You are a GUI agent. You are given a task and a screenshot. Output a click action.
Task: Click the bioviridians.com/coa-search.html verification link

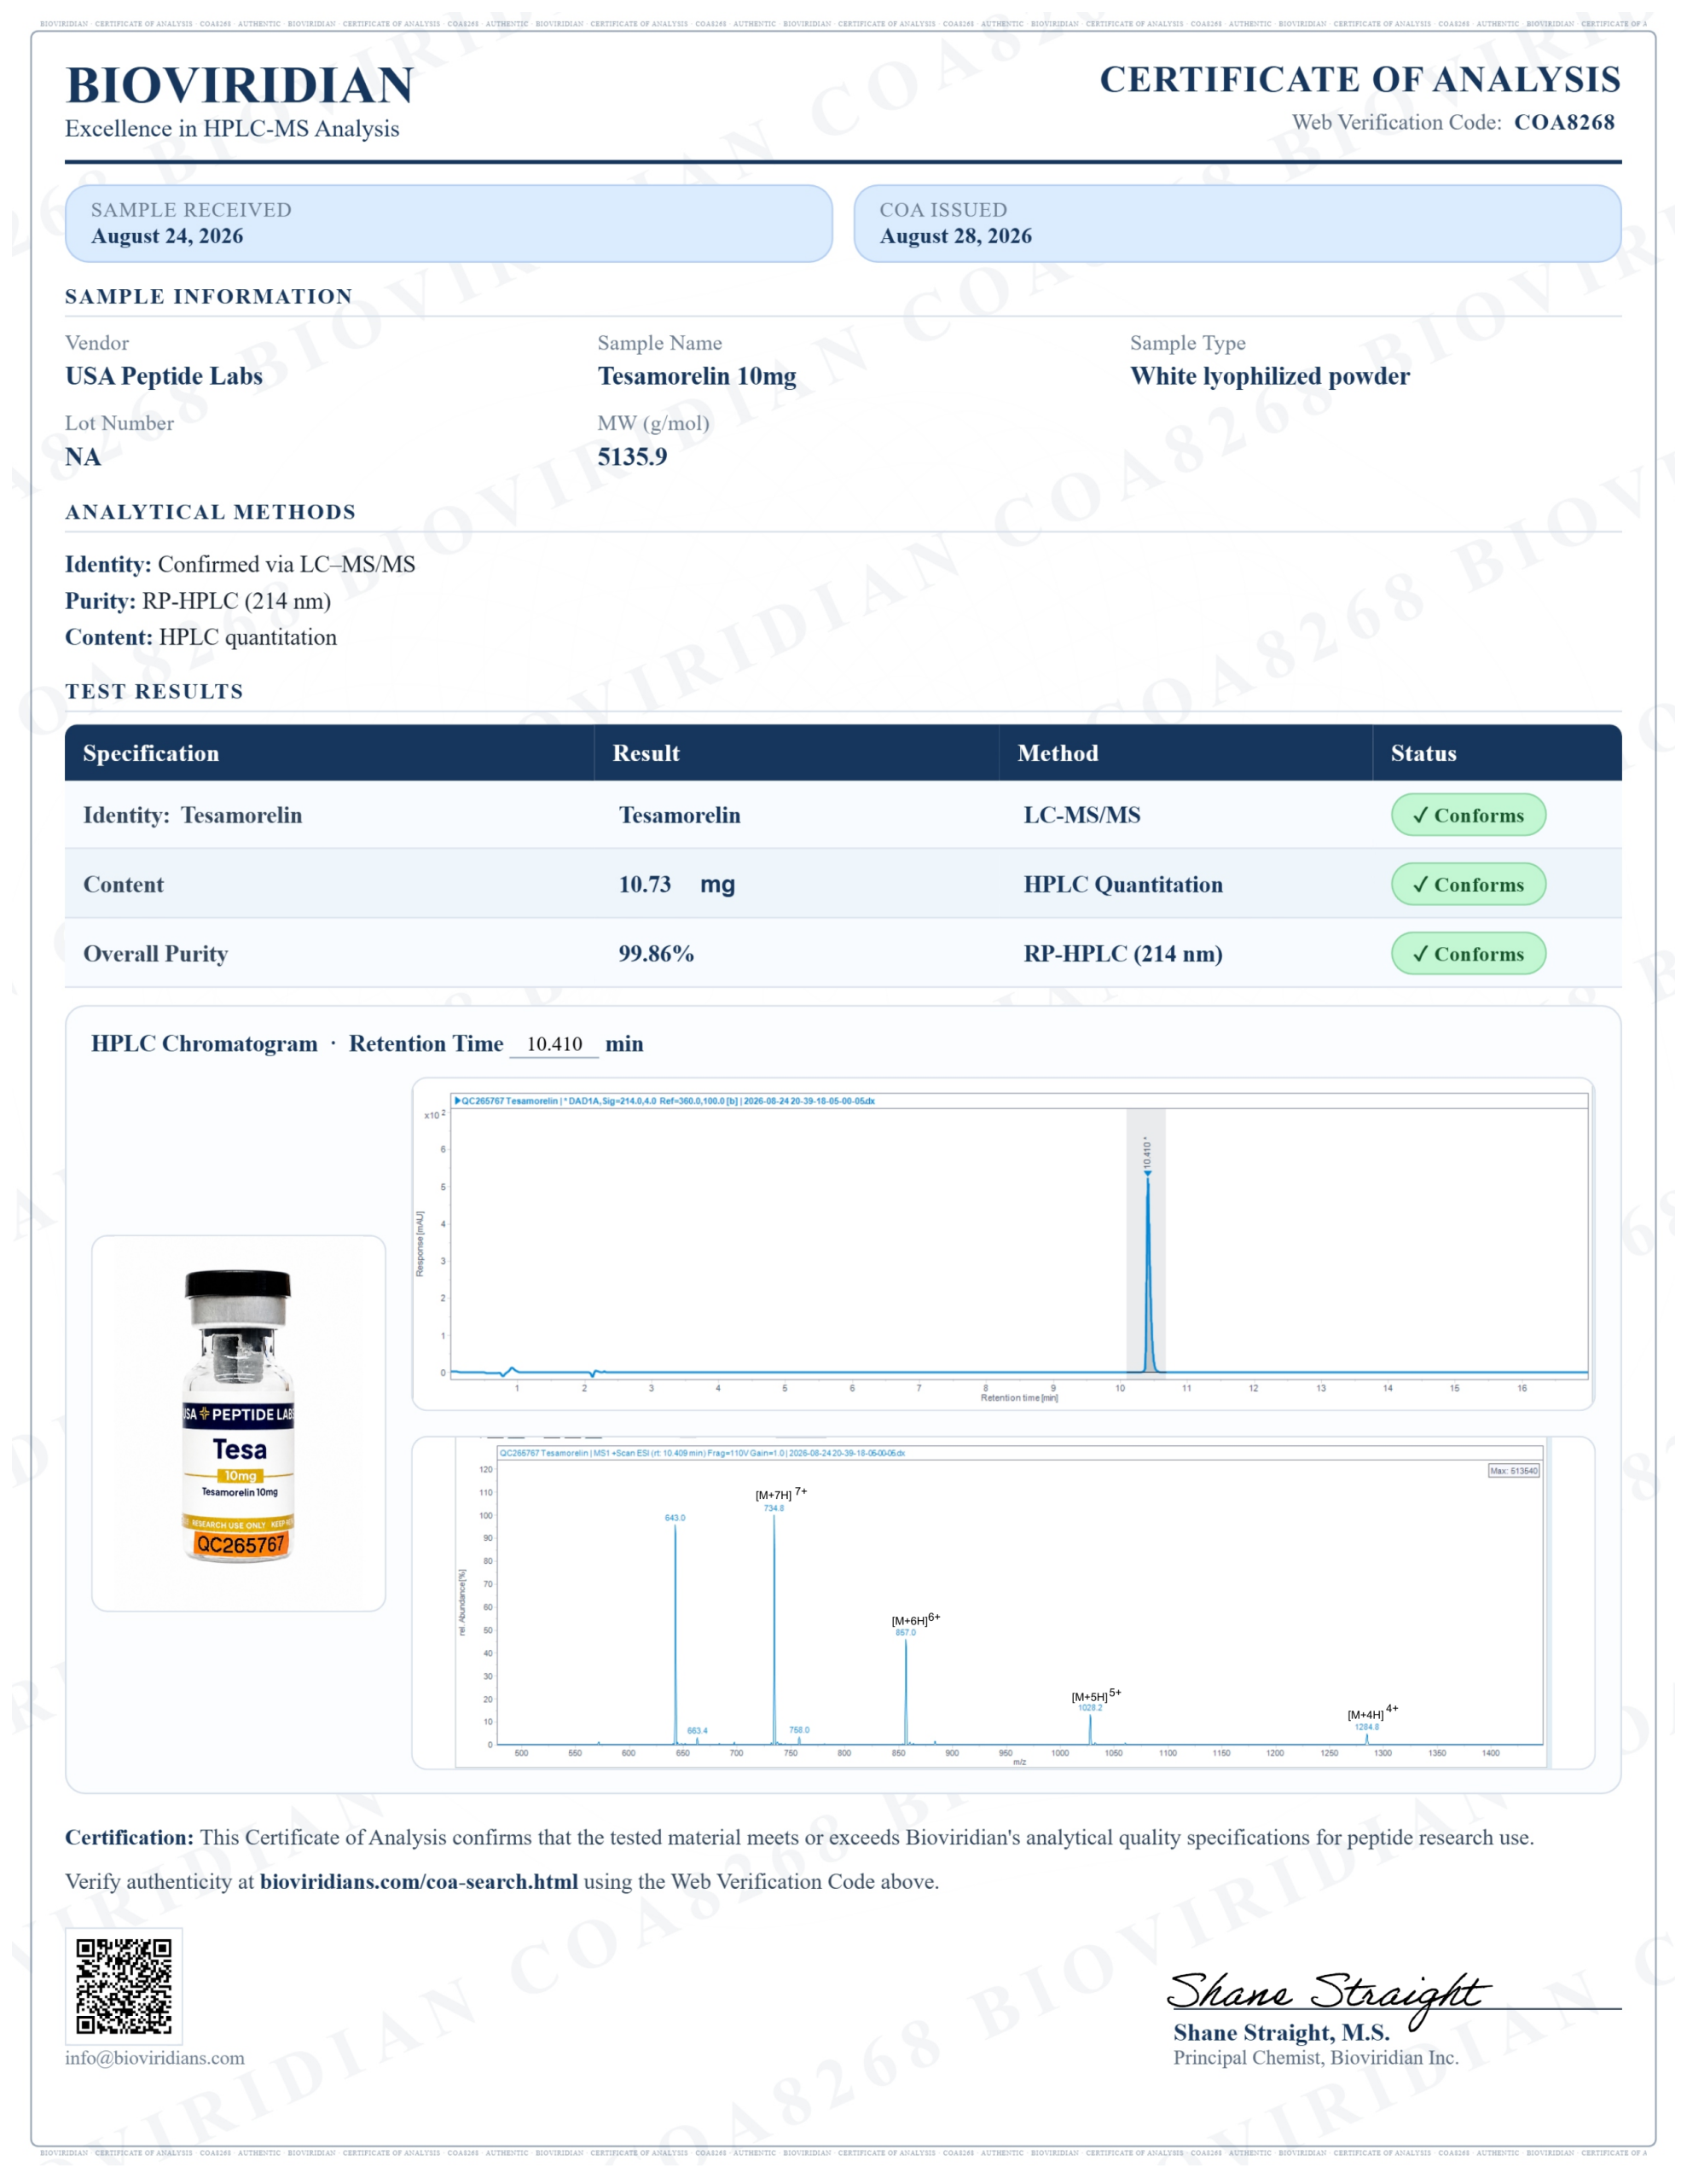click(418, 1881)
